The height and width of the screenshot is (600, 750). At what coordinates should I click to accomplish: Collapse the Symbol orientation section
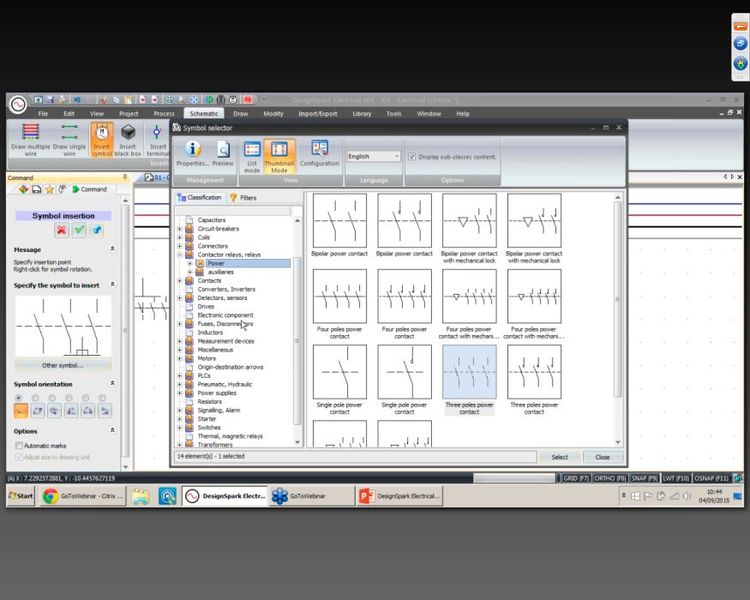[x=112, y=383]
